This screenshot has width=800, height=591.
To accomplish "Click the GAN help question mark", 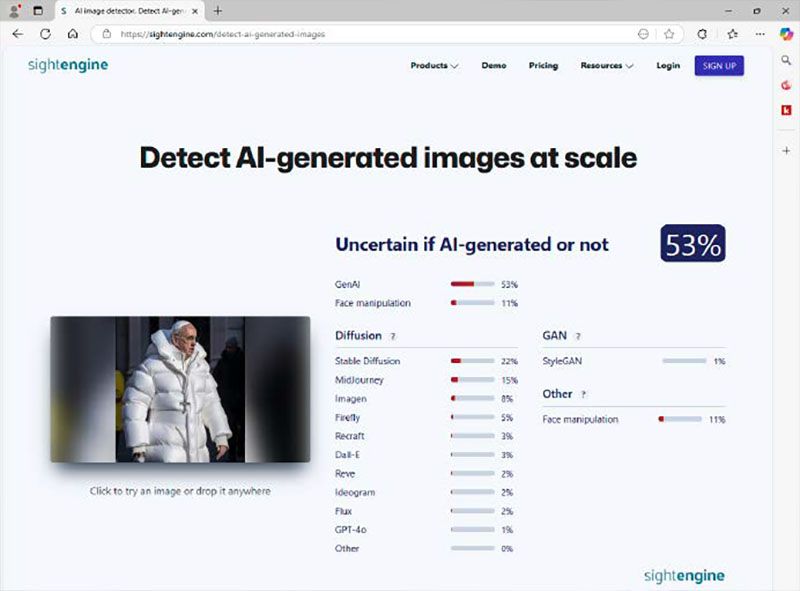I will (578, 336).
